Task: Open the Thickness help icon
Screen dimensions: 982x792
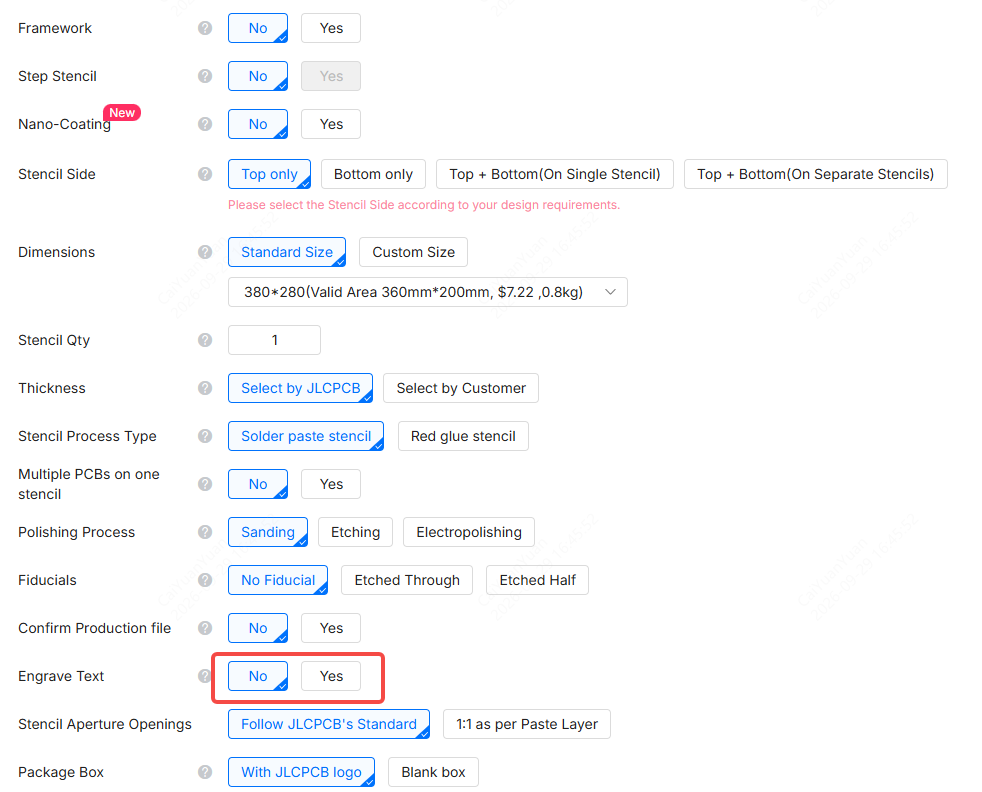Action: click(205, 388)
